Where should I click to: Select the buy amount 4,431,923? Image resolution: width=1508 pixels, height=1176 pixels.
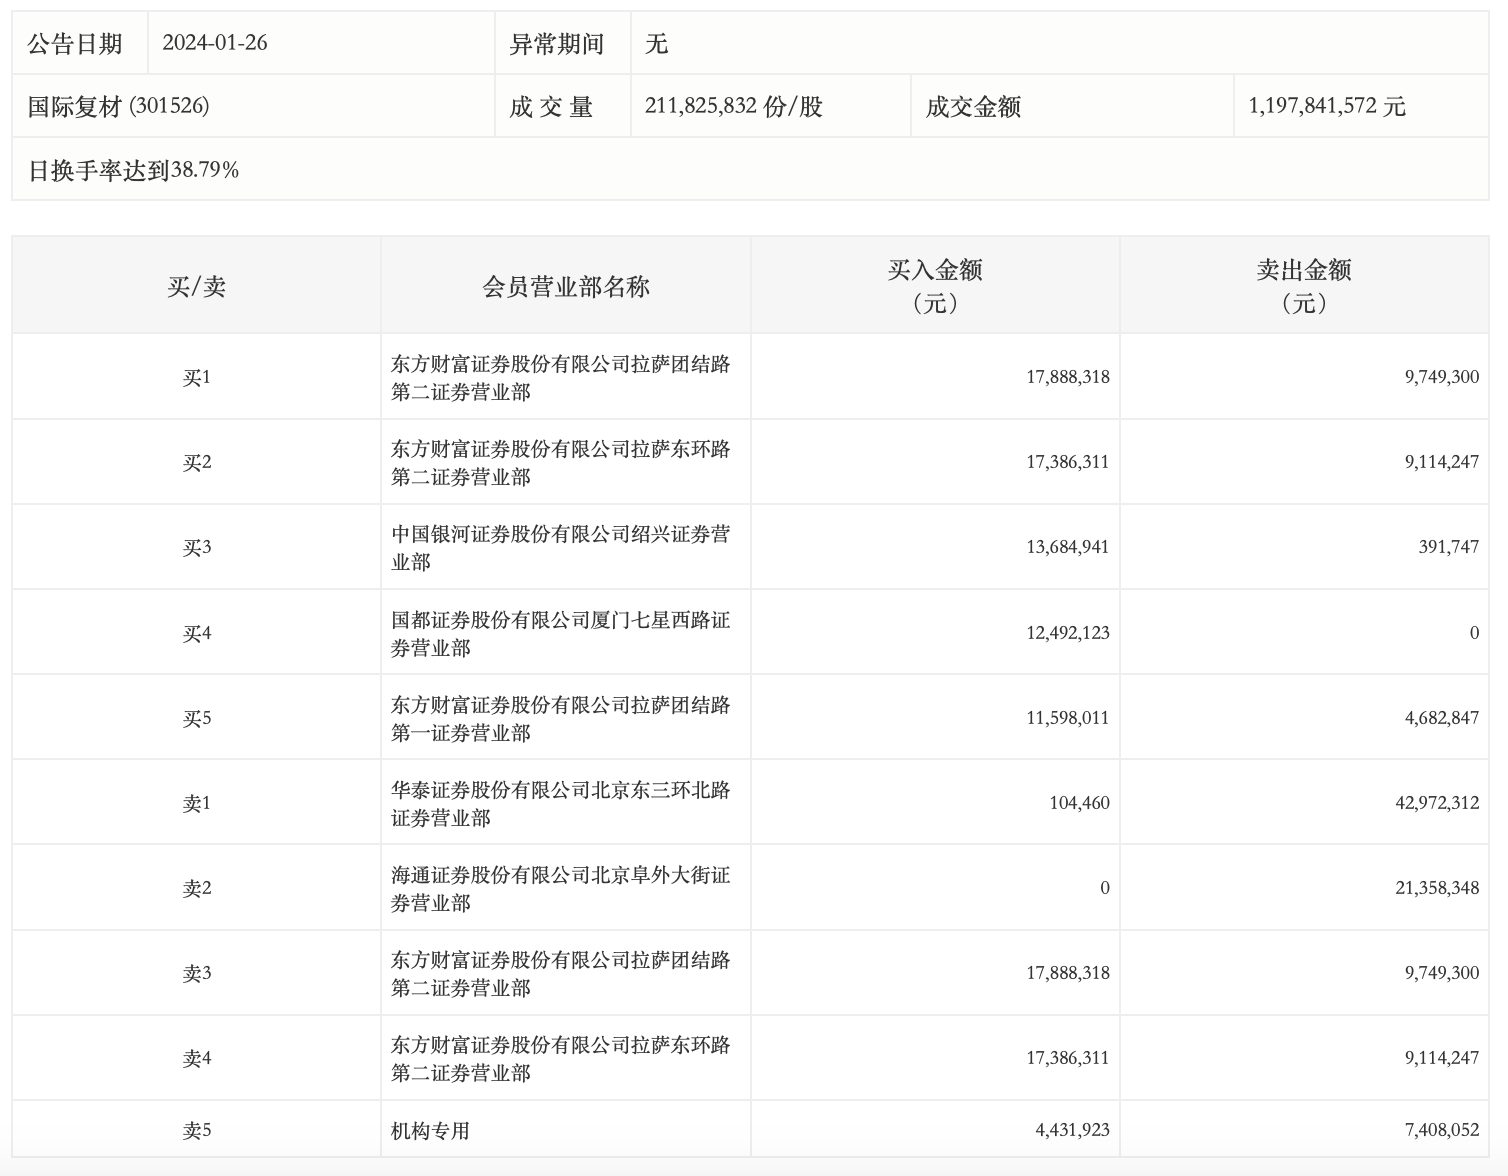(x=1072, y=1130)
